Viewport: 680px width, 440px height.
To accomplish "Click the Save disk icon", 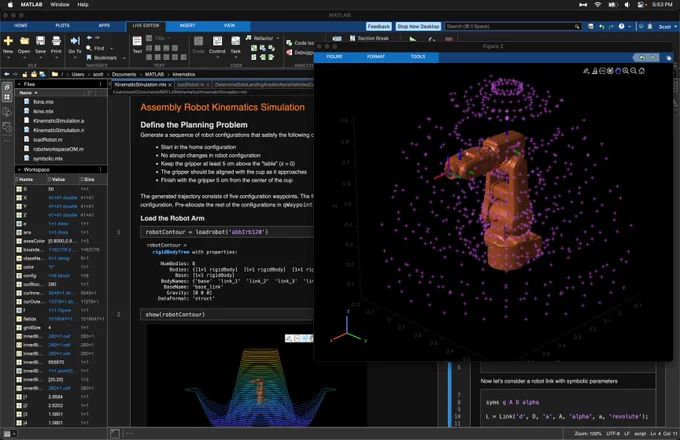I will [x=40, y=41].
